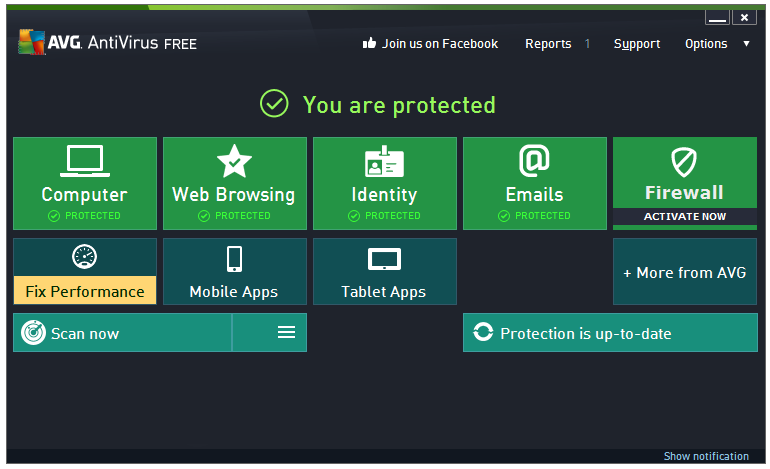
Task: Open the Reports menu
Action: [x=548, y=44]
